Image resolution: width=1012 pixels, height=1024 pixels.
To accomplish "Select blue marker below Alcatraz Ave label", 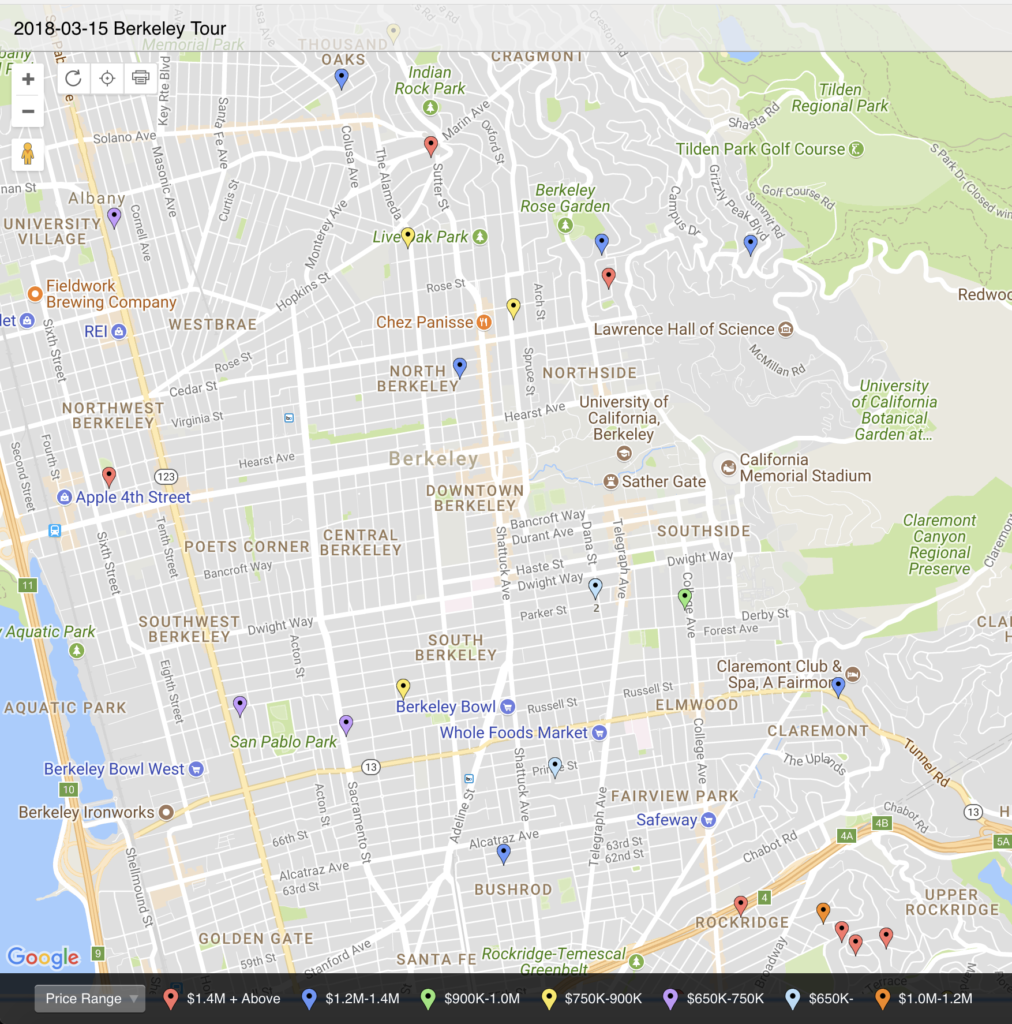I will [x=503, y=854].
